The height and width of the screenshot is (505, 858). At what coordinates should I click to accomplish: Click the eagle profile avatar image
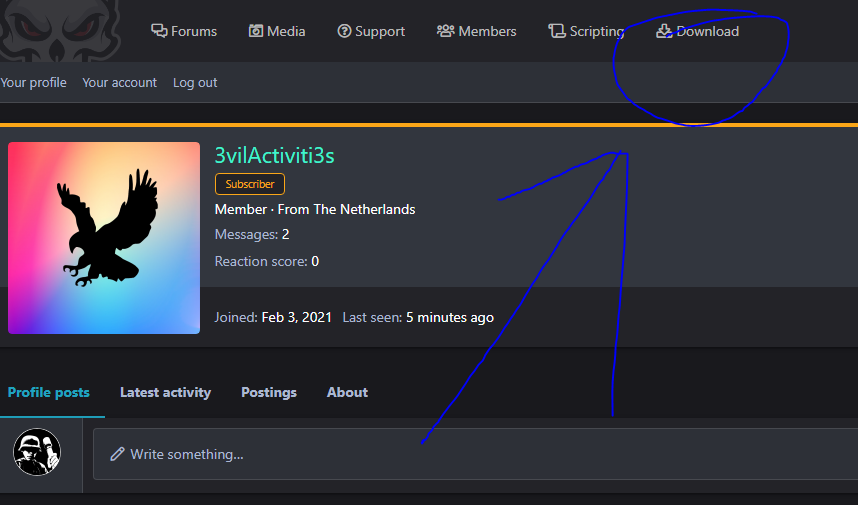104,238
